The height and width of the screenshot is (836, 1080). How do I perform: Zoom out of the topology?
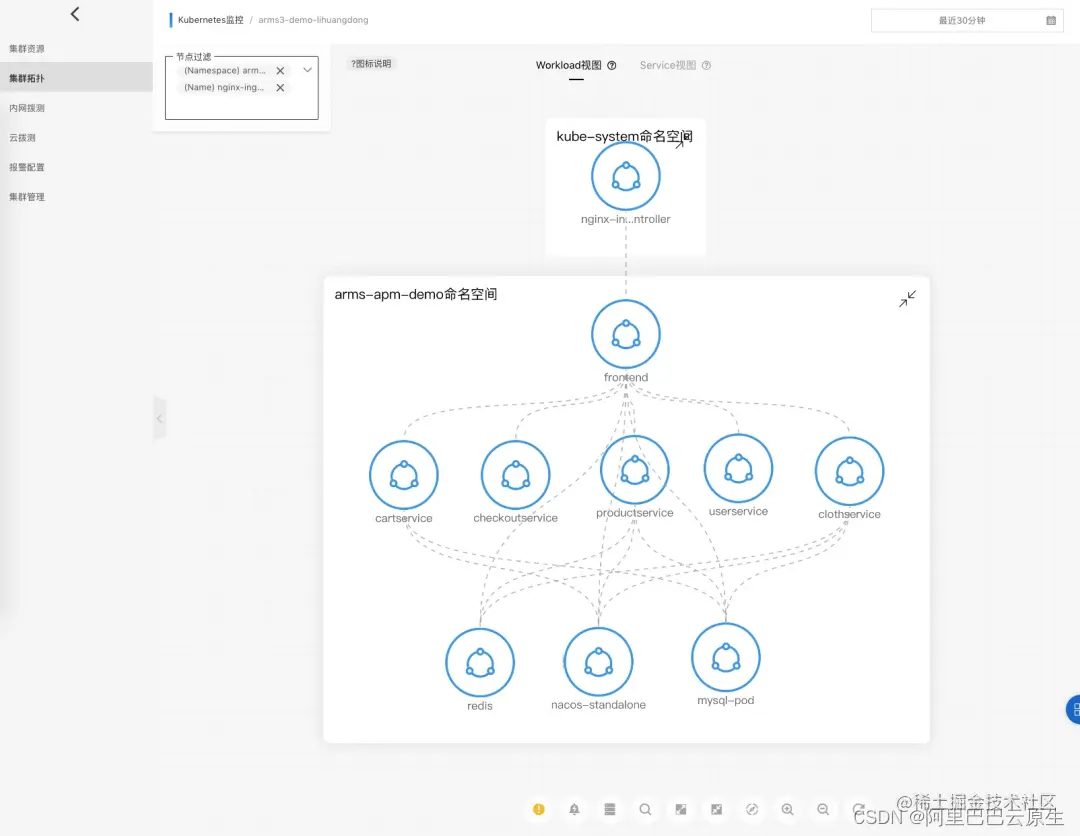823,809
